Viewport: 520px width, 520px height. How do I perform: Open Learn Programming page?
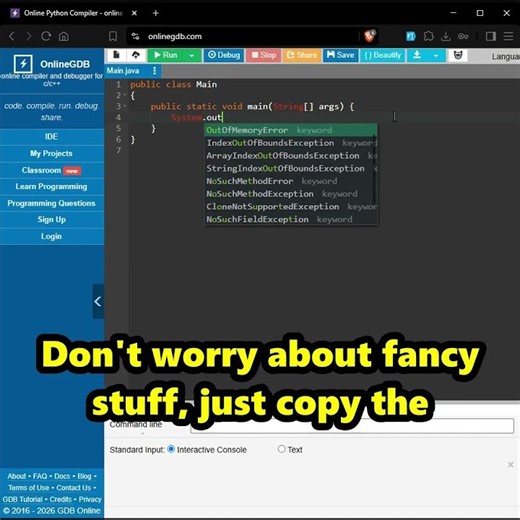51,187
